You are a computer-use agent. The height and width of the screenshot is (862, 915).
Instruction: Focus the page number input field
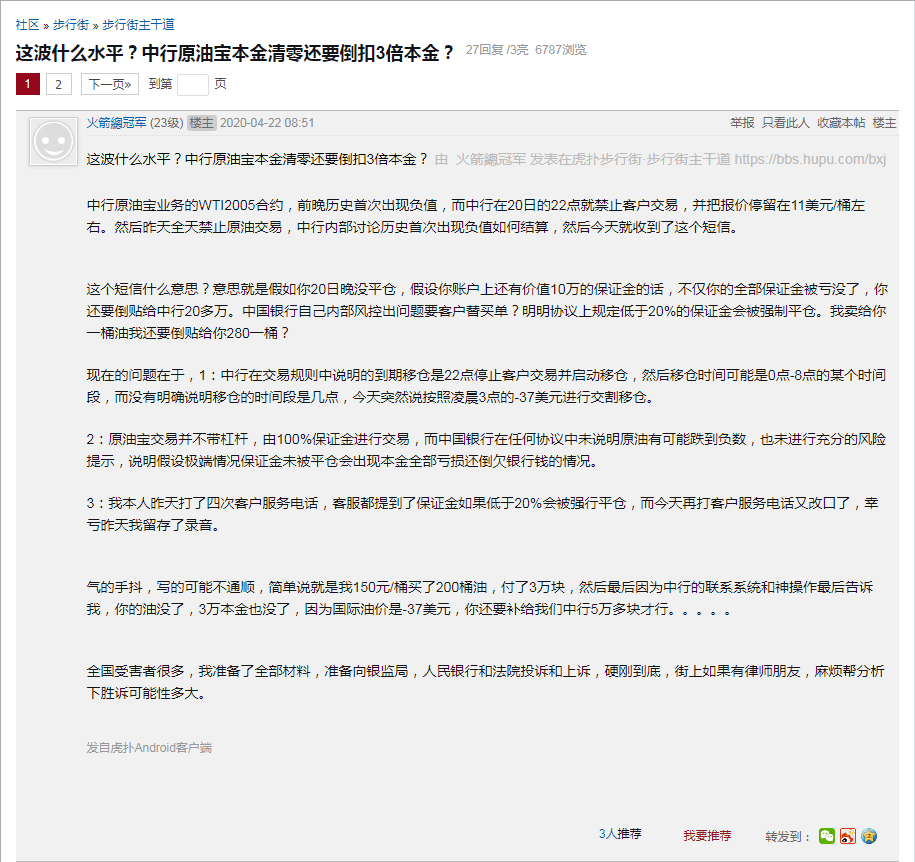pos(193,85)
